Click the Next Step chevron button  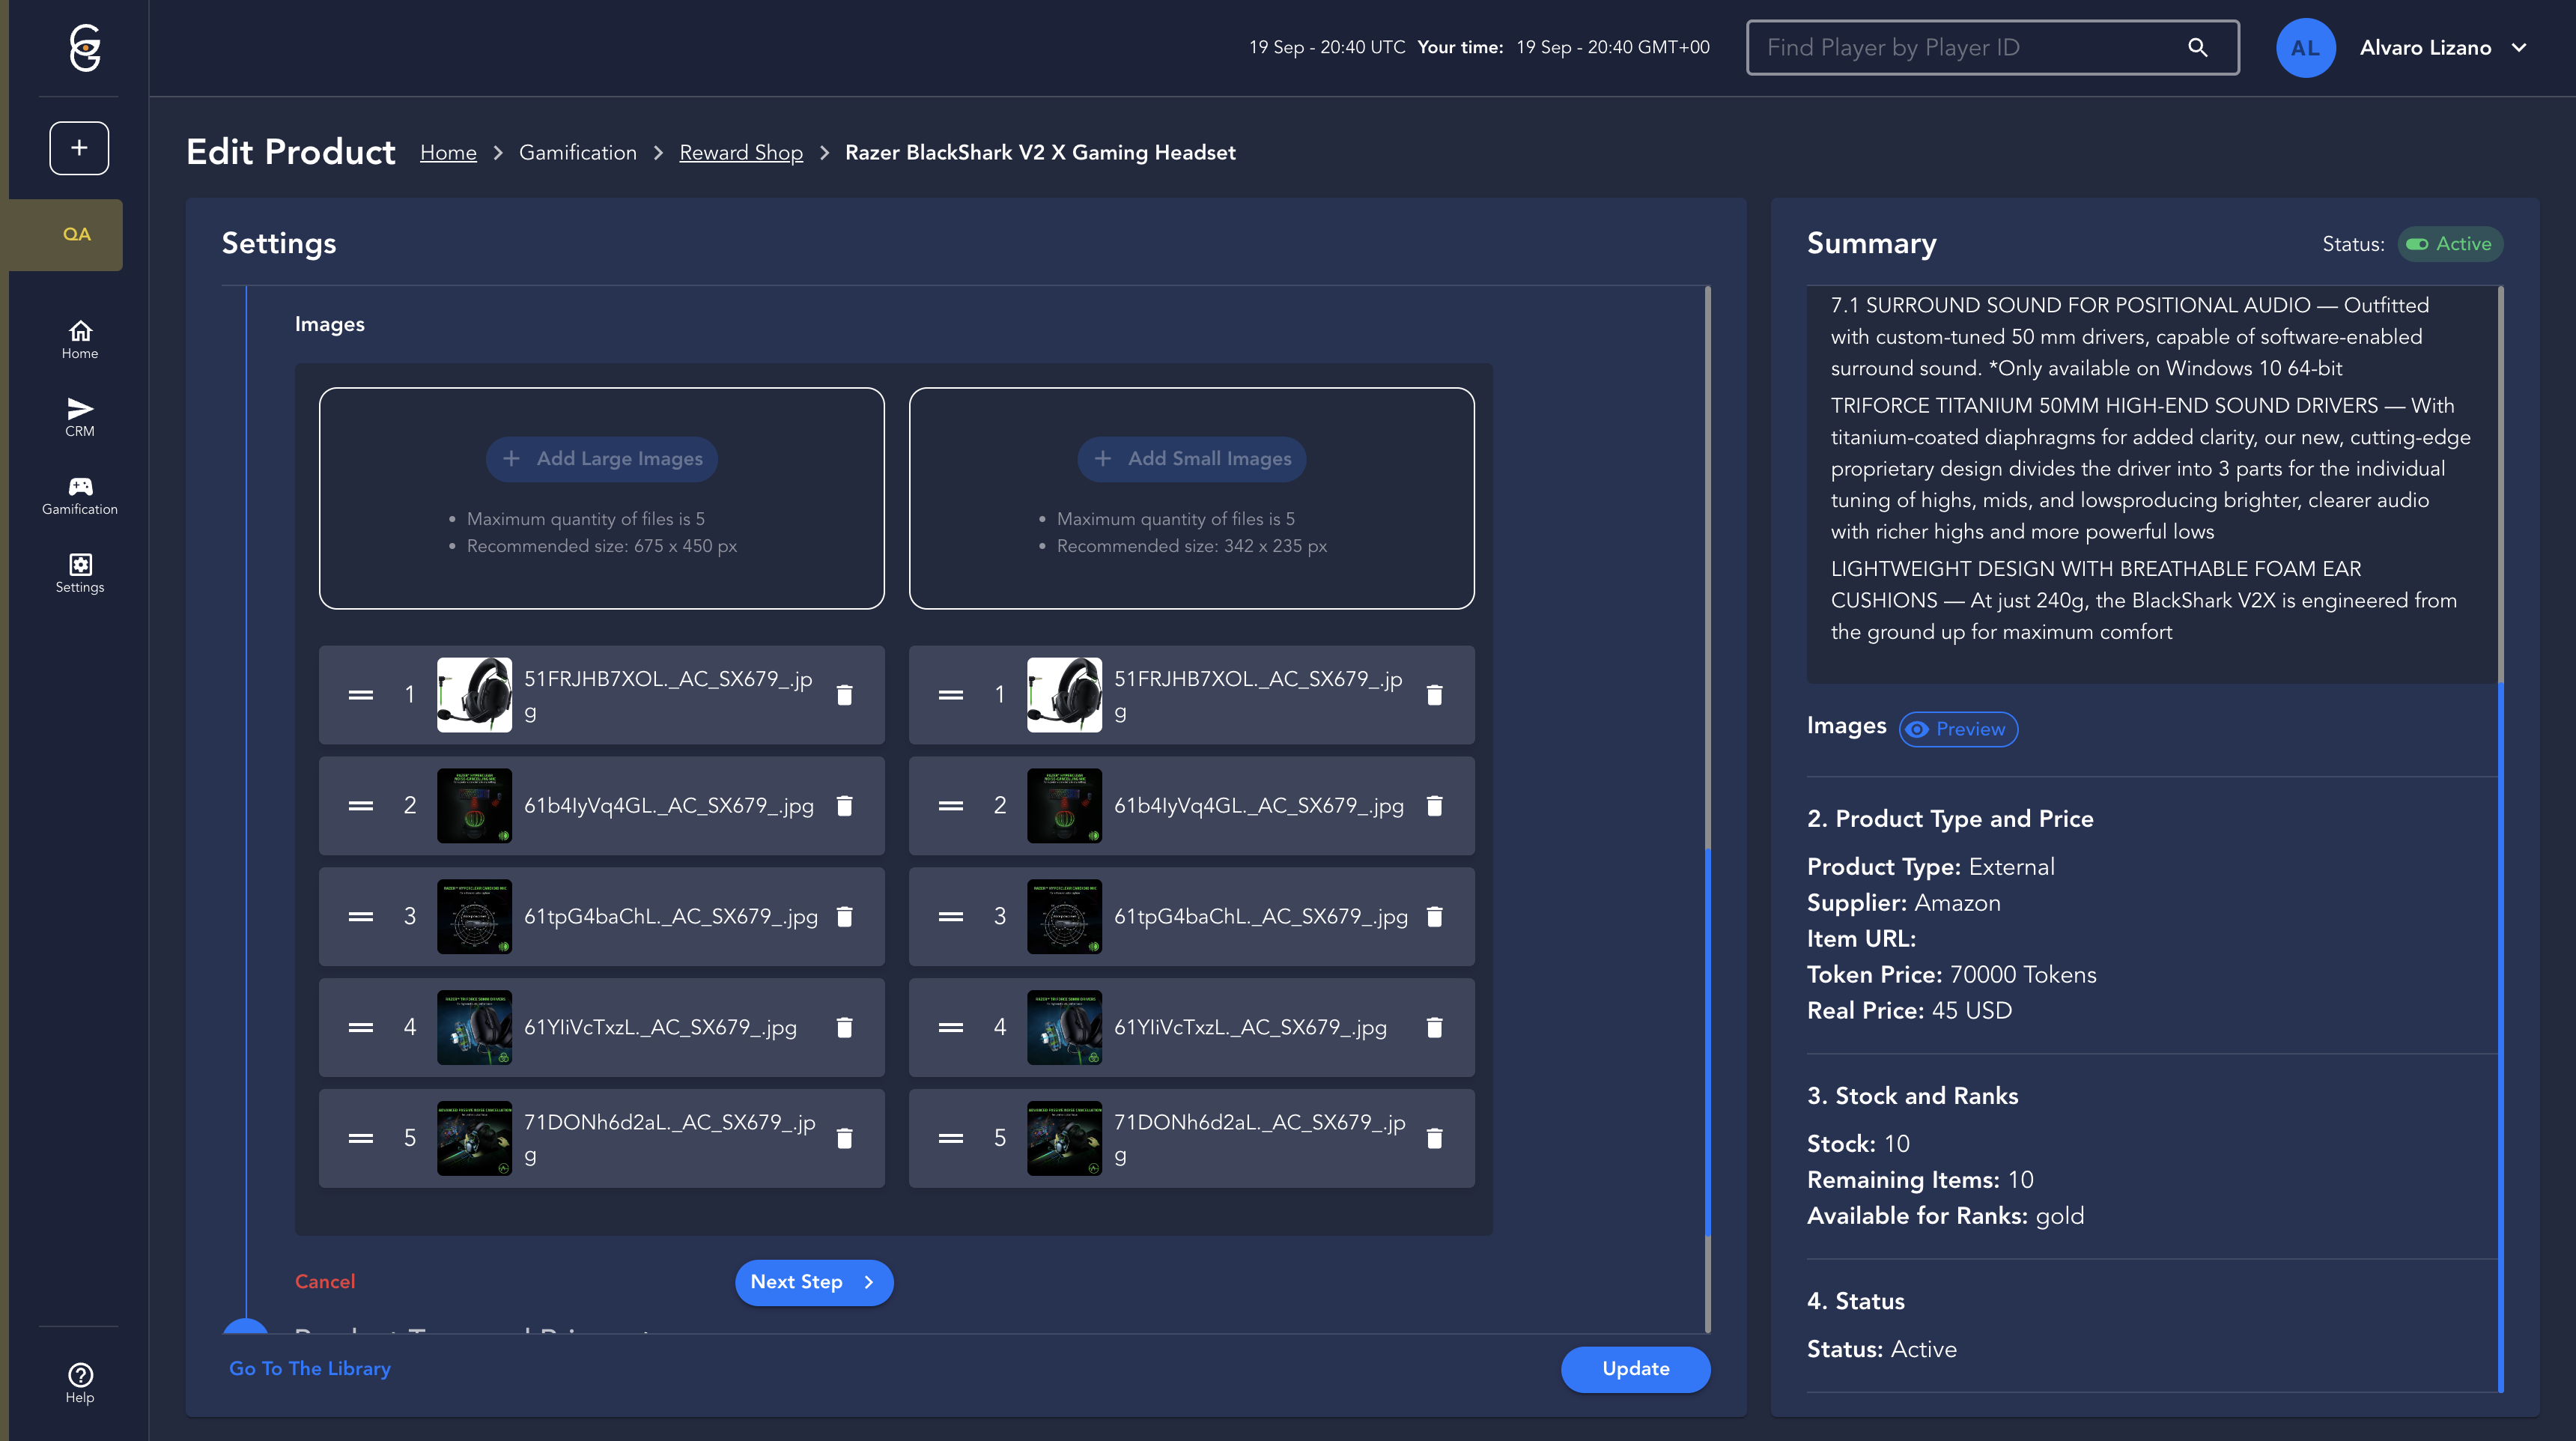tap(813, 1282)
